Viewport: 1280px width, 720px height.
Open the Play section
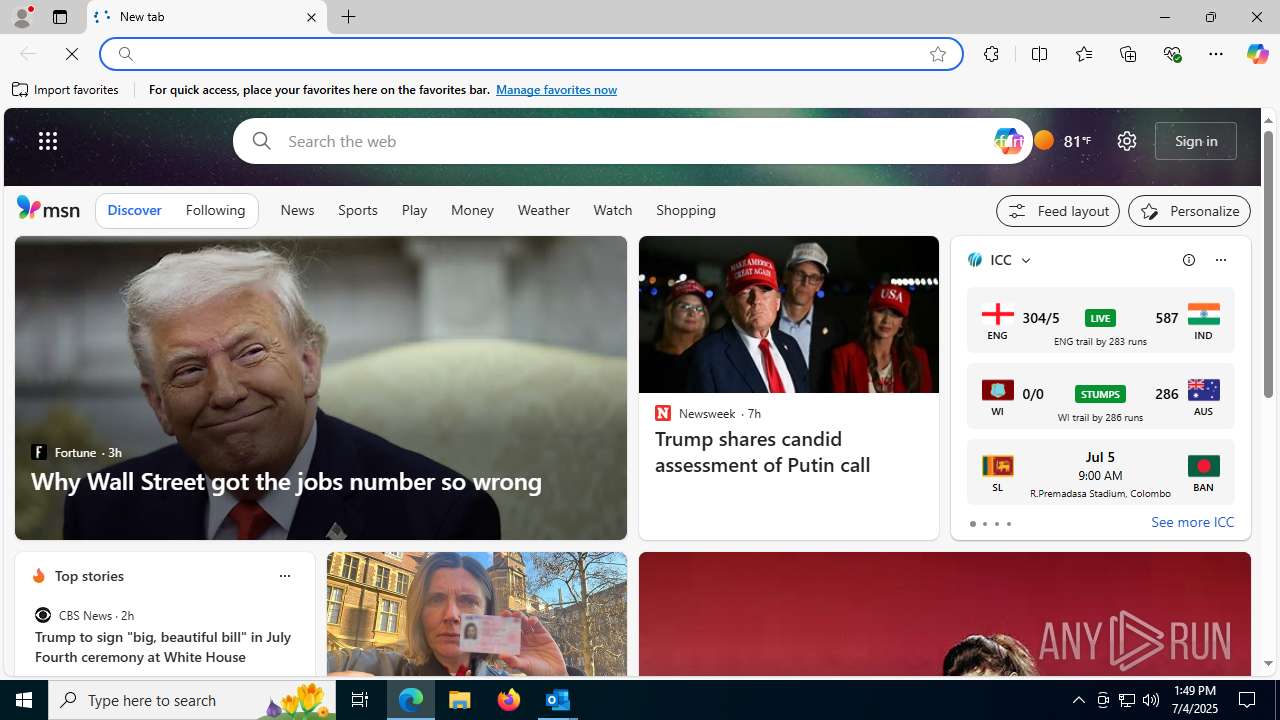point(414,210)
